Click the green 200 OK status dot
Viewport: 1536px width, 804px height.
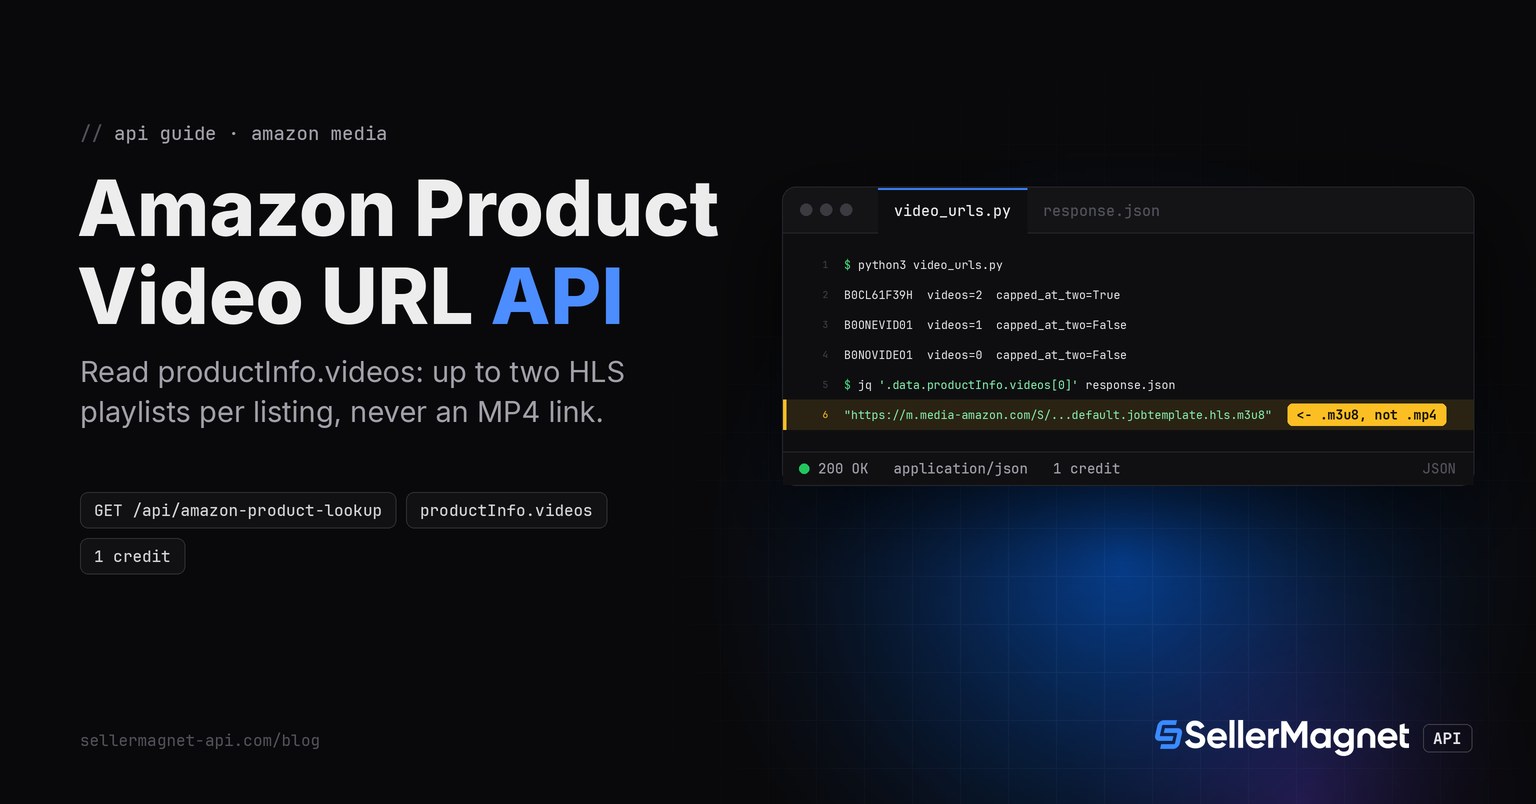click(x=804, y=468)
